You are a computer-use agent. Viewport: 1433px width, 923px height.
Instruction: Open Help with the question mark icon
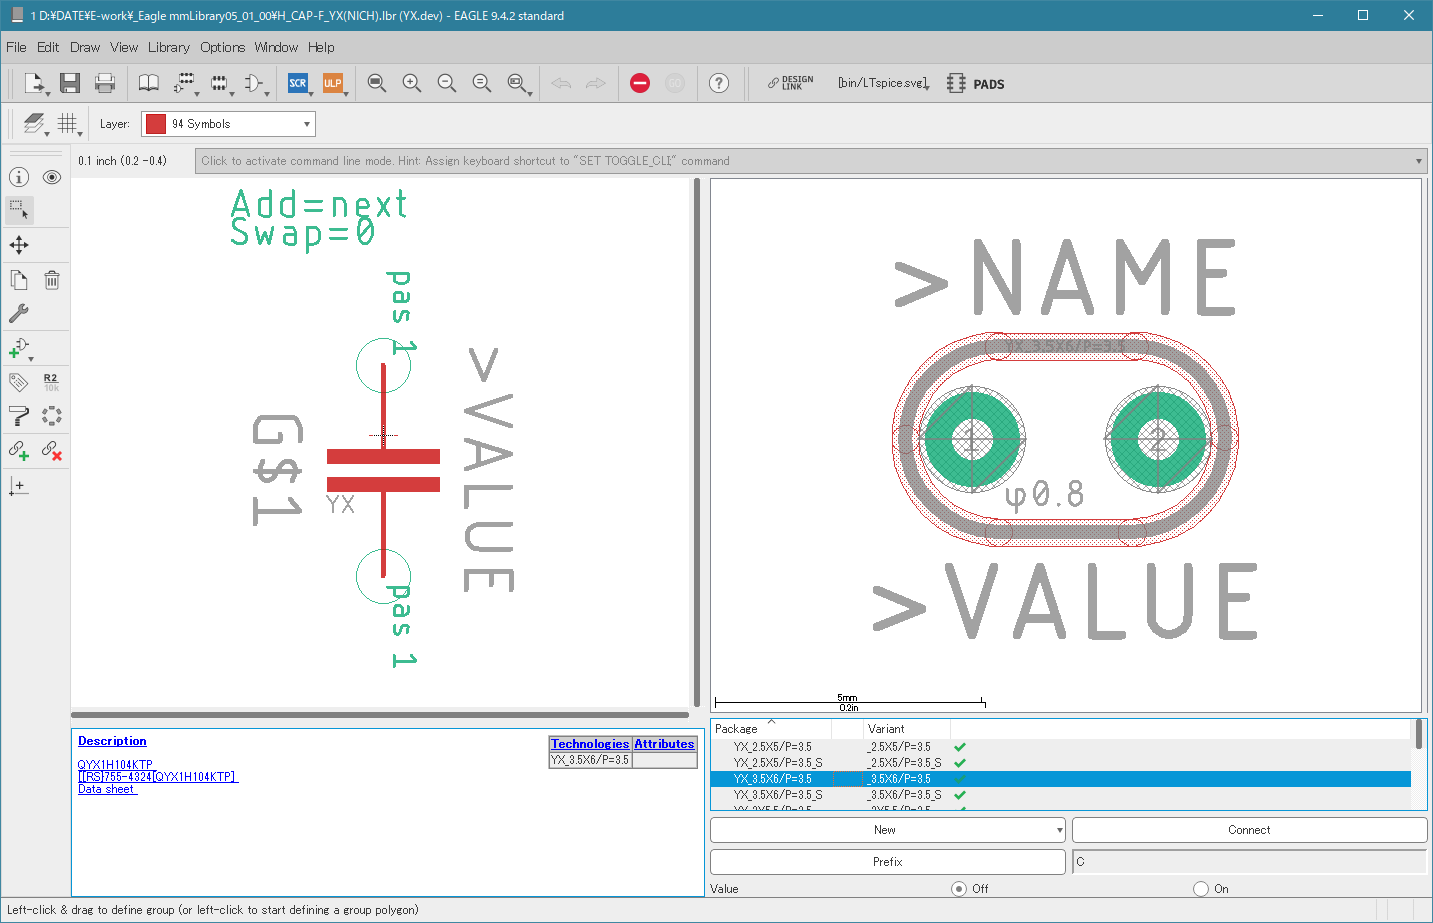coord(719,83)
